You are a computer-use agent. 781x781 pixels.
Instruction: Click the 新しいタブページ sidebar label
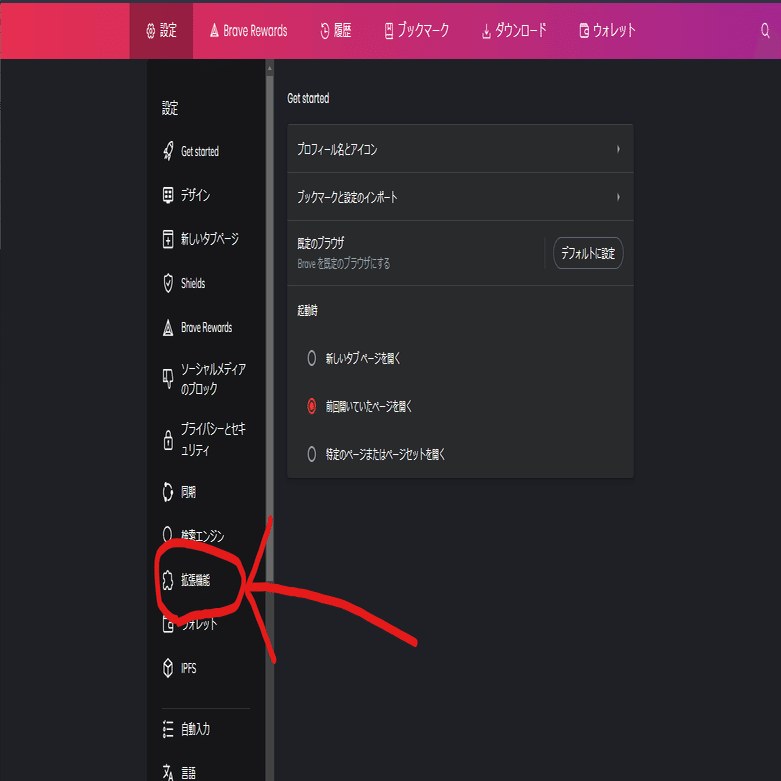tap(210, 239)
